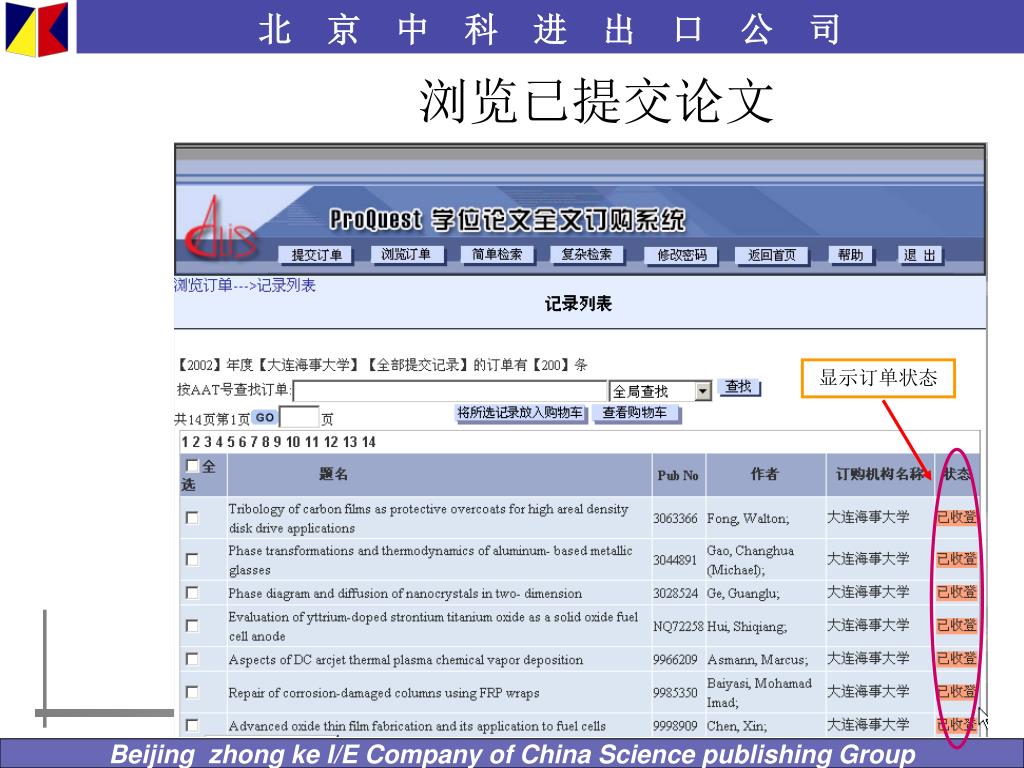Click Pub No 9985350
The image size is (1024, 768).
coord(675,693)
